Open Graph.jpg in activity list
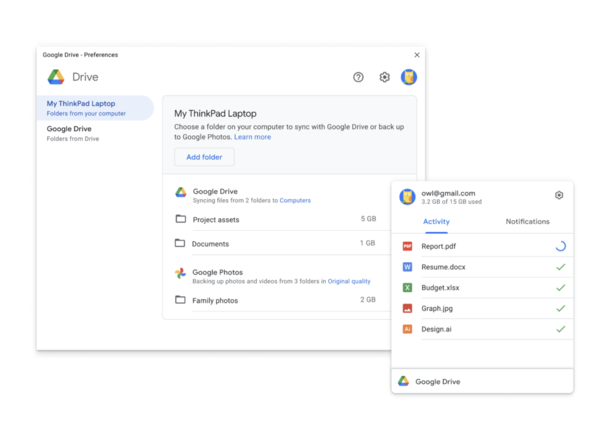The image size is (600, 421). [x=483, y=308]
